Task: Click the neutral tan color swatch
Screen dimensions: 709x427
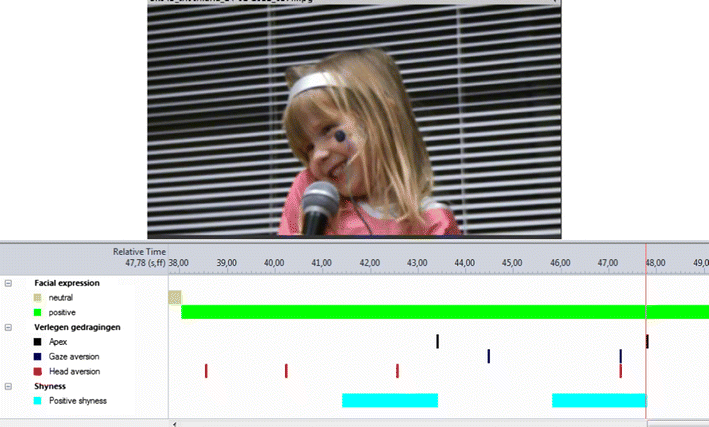Action: (38, 298)
